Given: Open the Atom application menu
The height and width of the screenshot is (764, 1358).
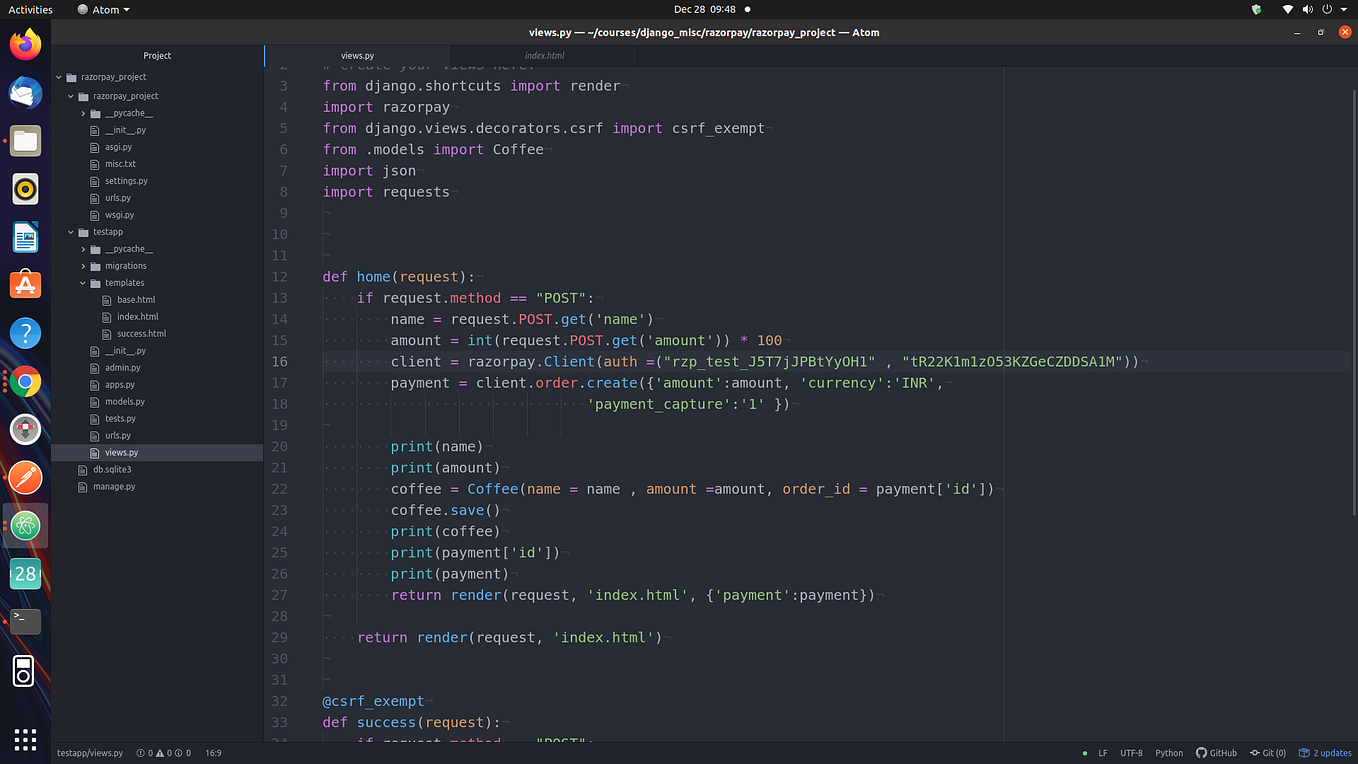Looking at the screenshot, I should tap(104, 9).
